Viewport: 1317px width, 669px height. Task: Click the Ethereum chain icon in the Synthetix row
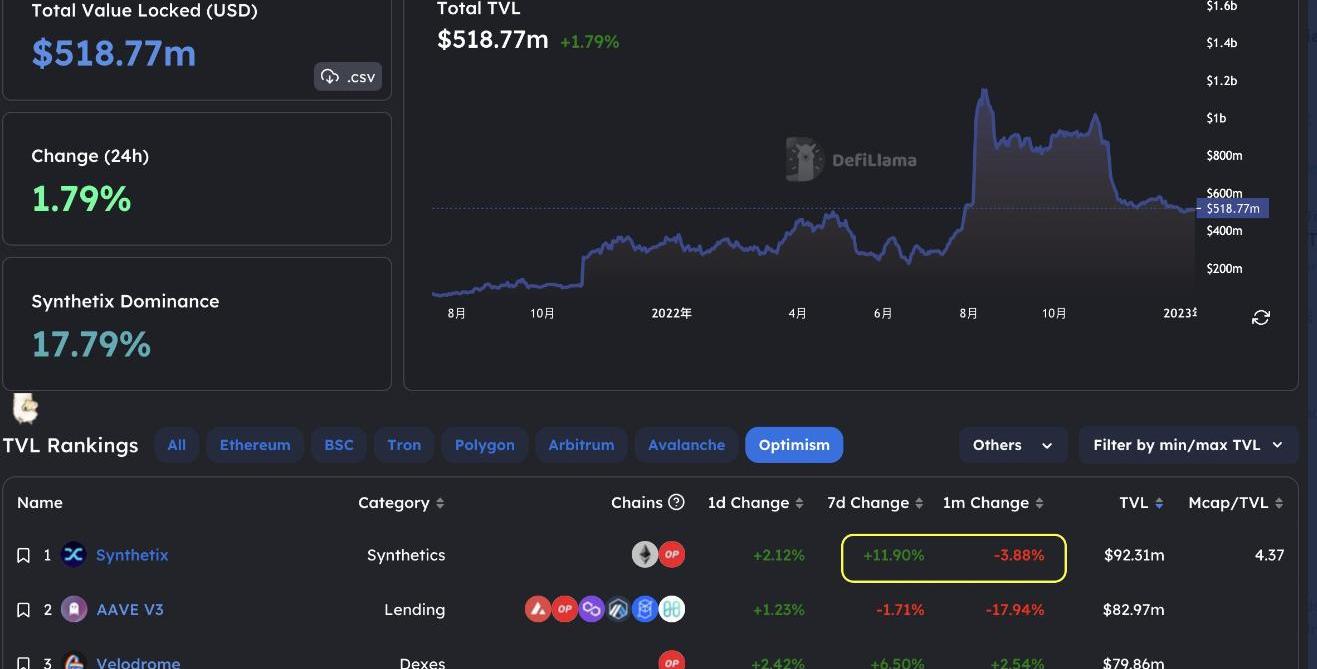645,554
